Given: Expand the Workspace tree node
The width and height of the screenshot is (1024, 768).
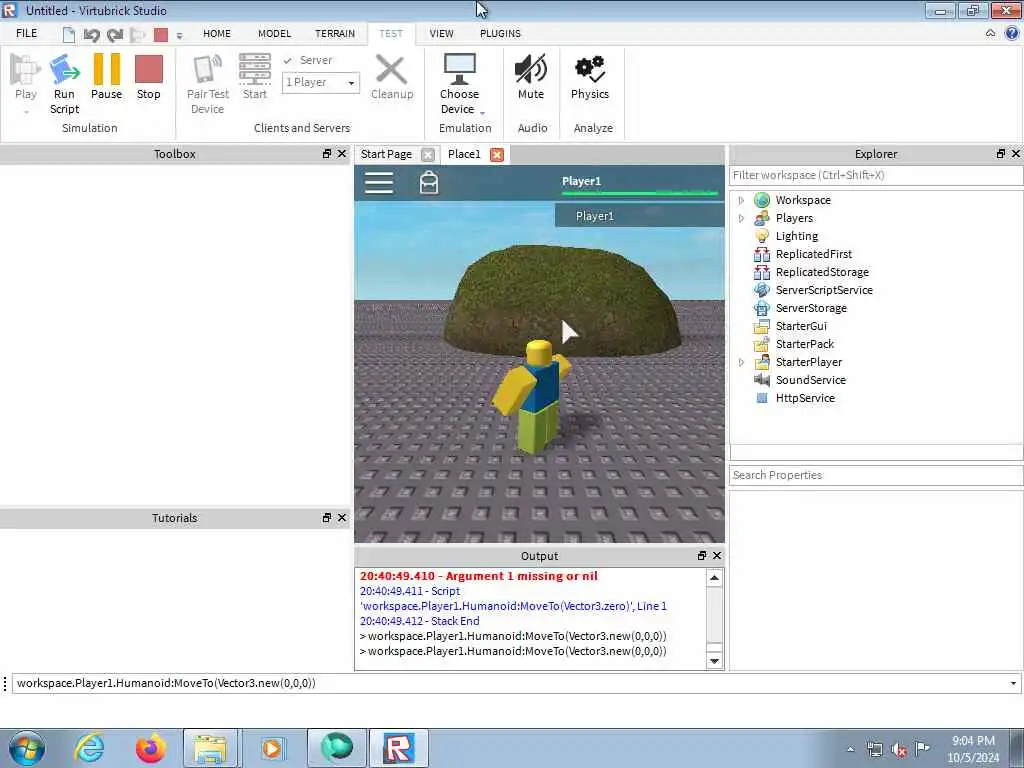Looking at the screenshot, I should [x=741, y=200].
